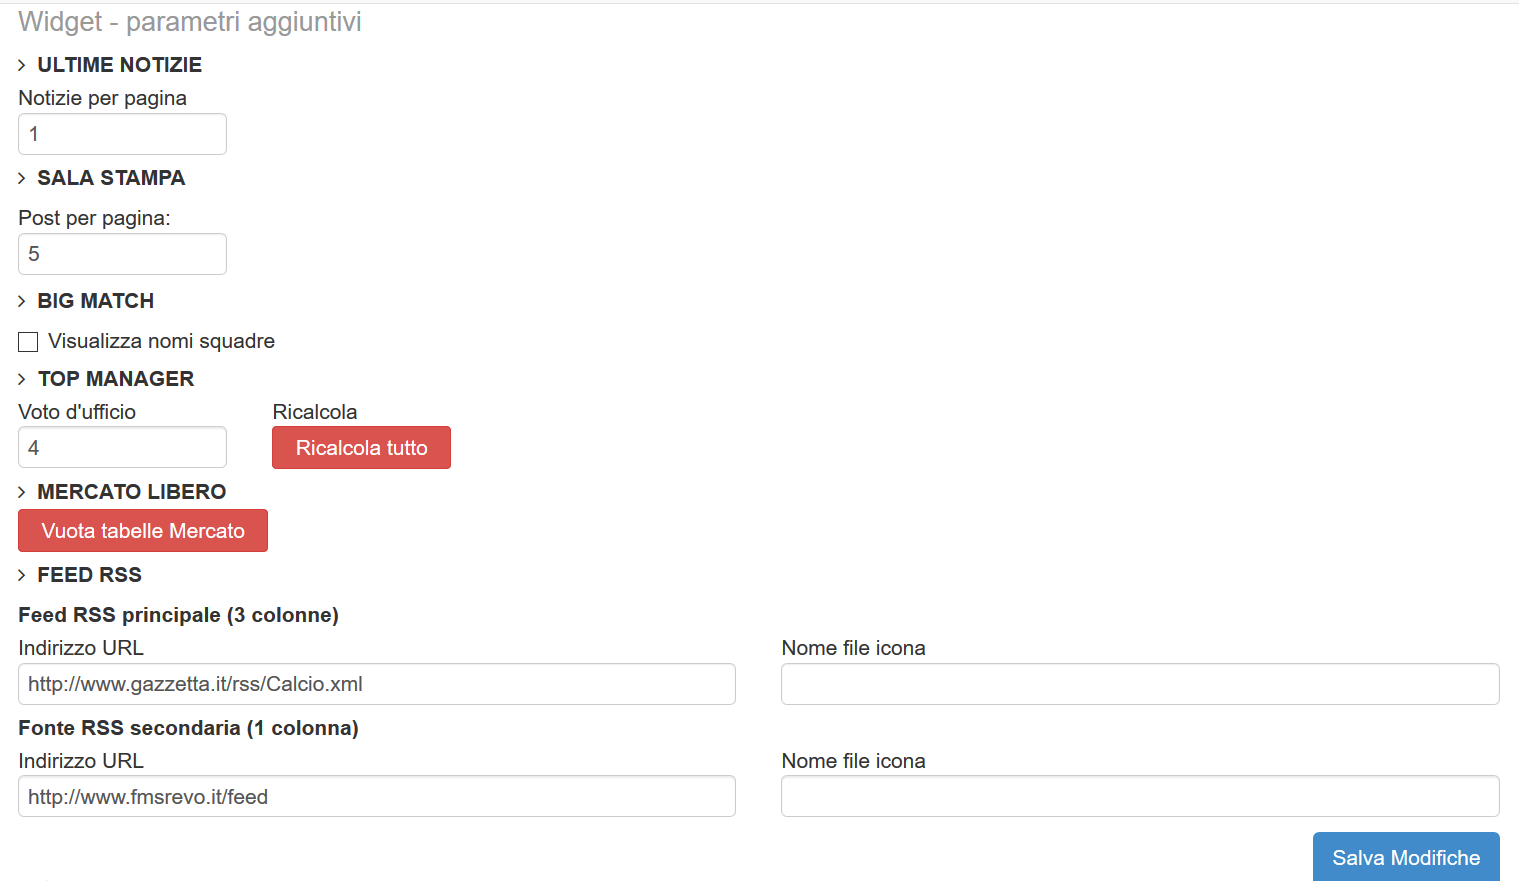Expand the SALA STAMPA section chevron
The height and width of the screenshot is (881, 1519).
22,179
